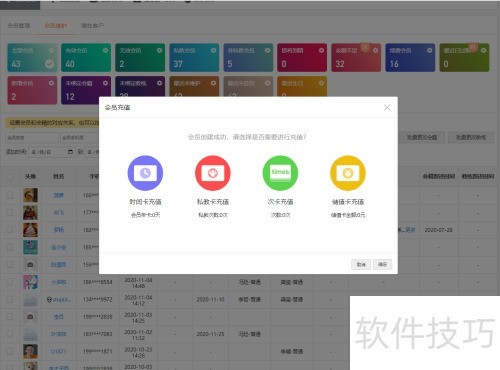Open gear settings on the 最近未维护 card
The width and height of the screenshot is (500, 370).
pyautogui.click(x=213, y=83)
